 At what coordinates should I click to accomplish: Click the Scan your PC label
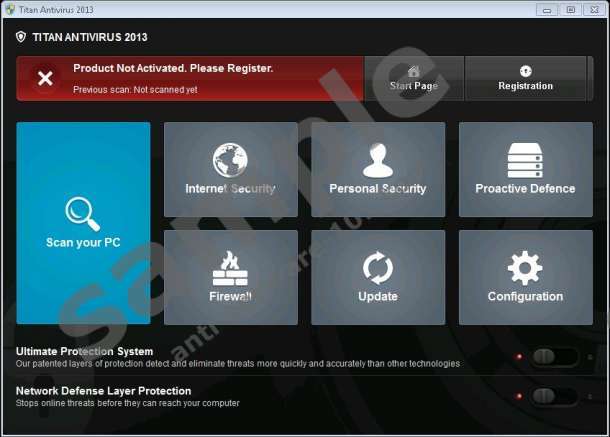(x=83, y=243)
